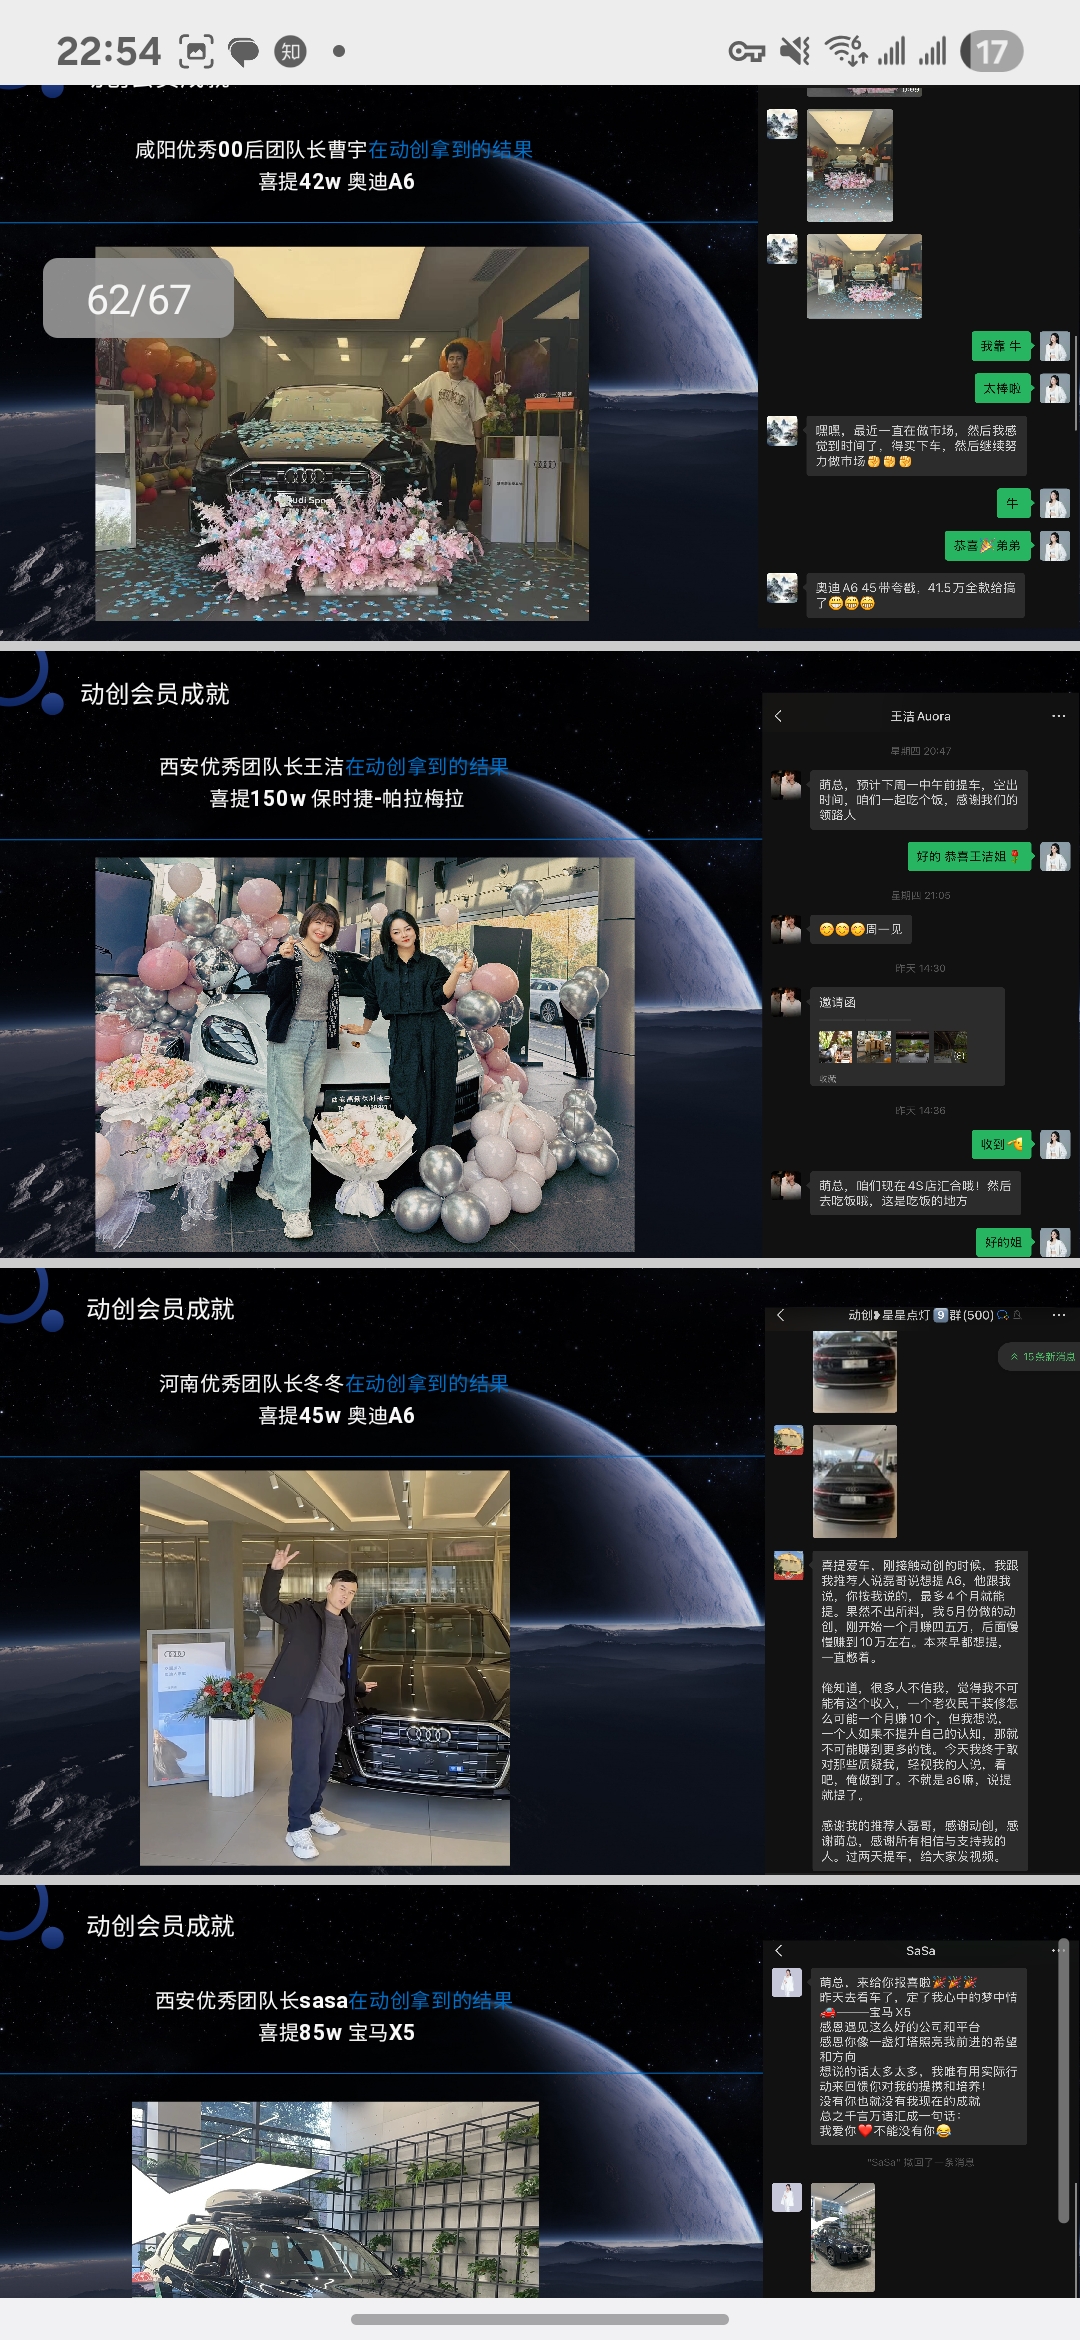Tap the 奥迪A6 41.5万全款 message bubble

915,595
